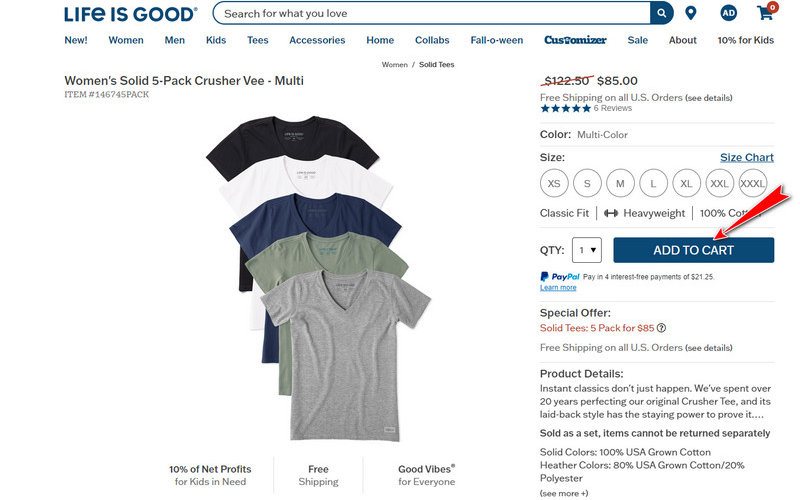Image resolution: width=800 pixels, height=500 pixels.
Task: Click the search magnifier icon
Action: point(661,14)
